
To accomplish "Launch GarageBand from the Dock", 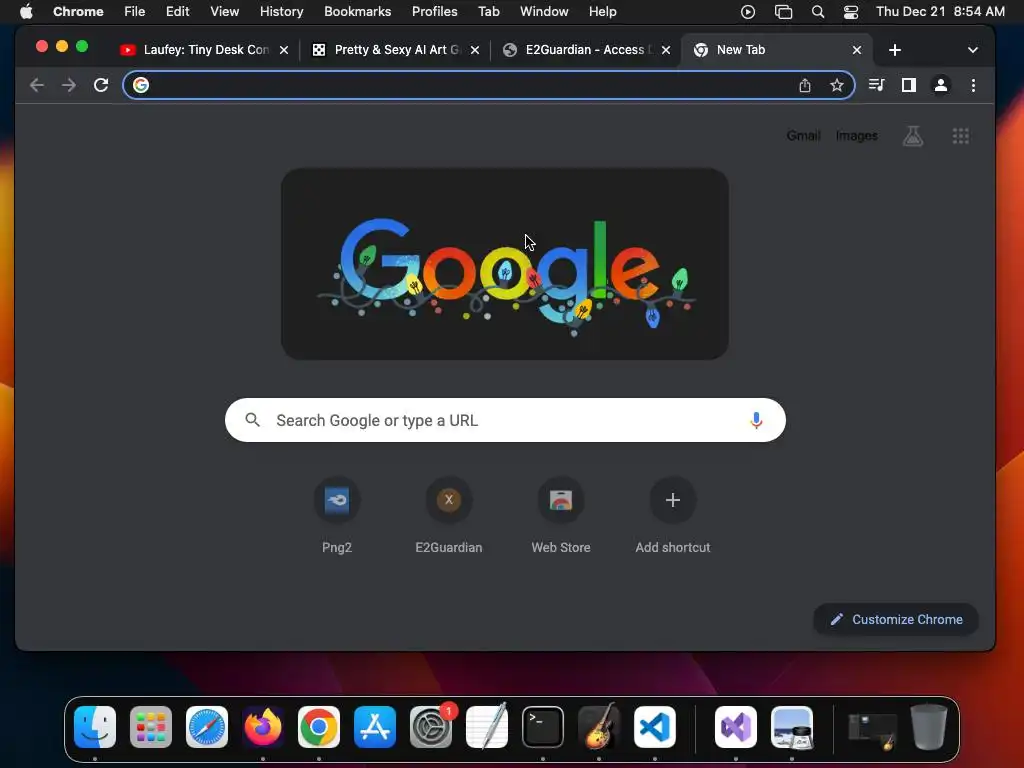I will click(x=599, y=727).
